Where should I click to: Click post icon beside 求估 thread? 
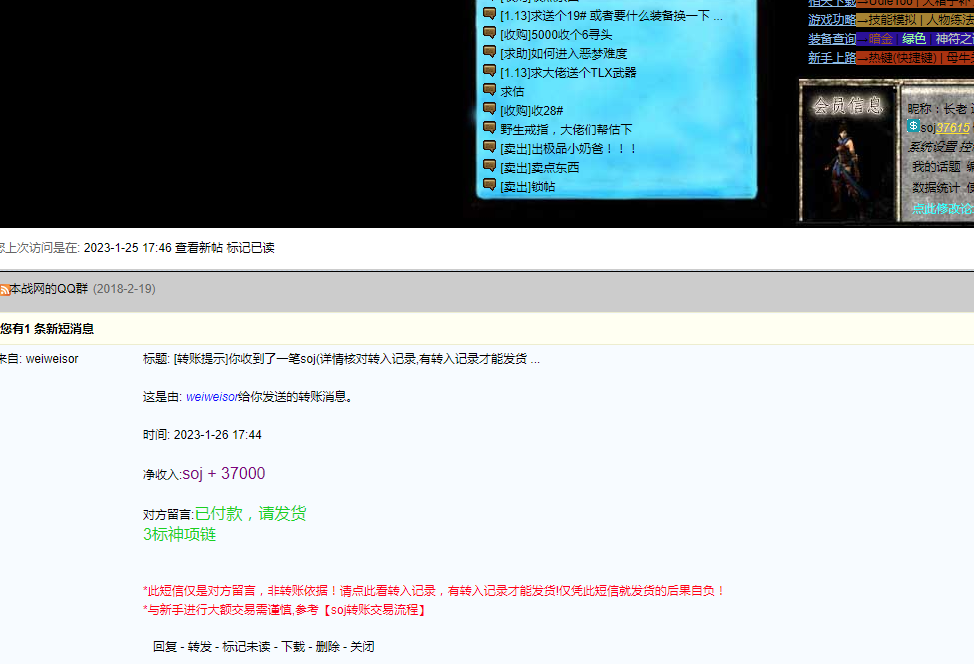pyautogui.click(x=489, y=91)
